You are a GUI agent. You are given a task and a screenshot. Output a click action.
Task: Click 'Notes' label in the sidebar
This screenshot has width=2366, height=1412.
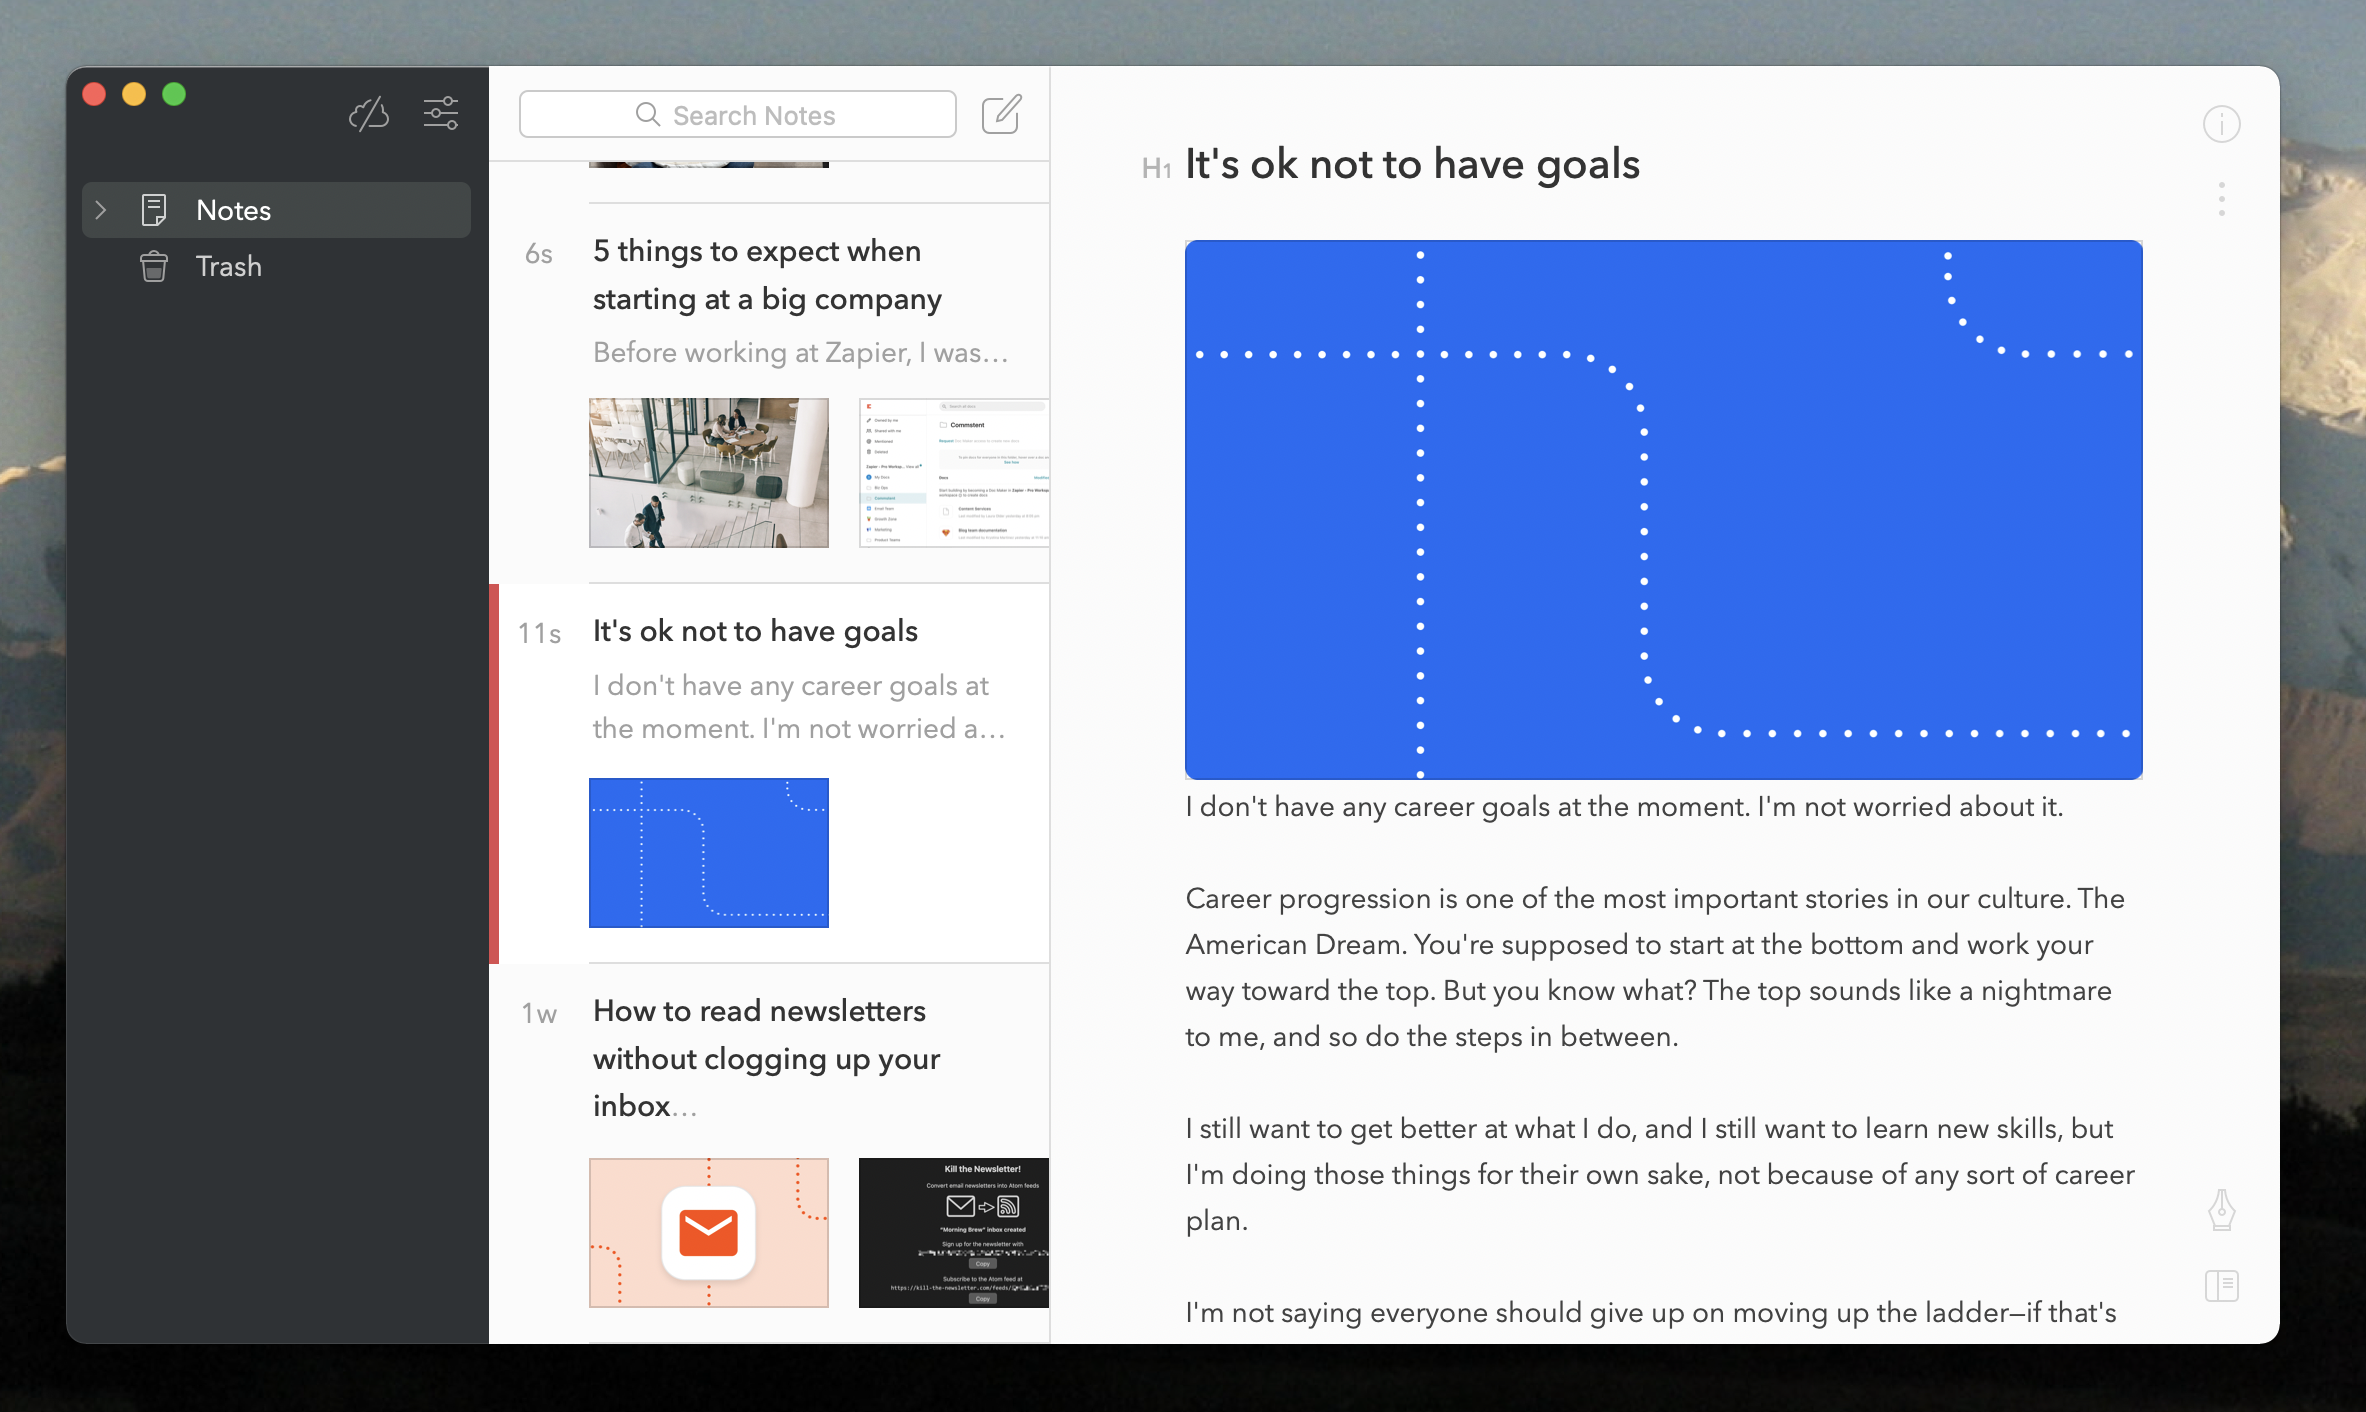pos(235,208)
